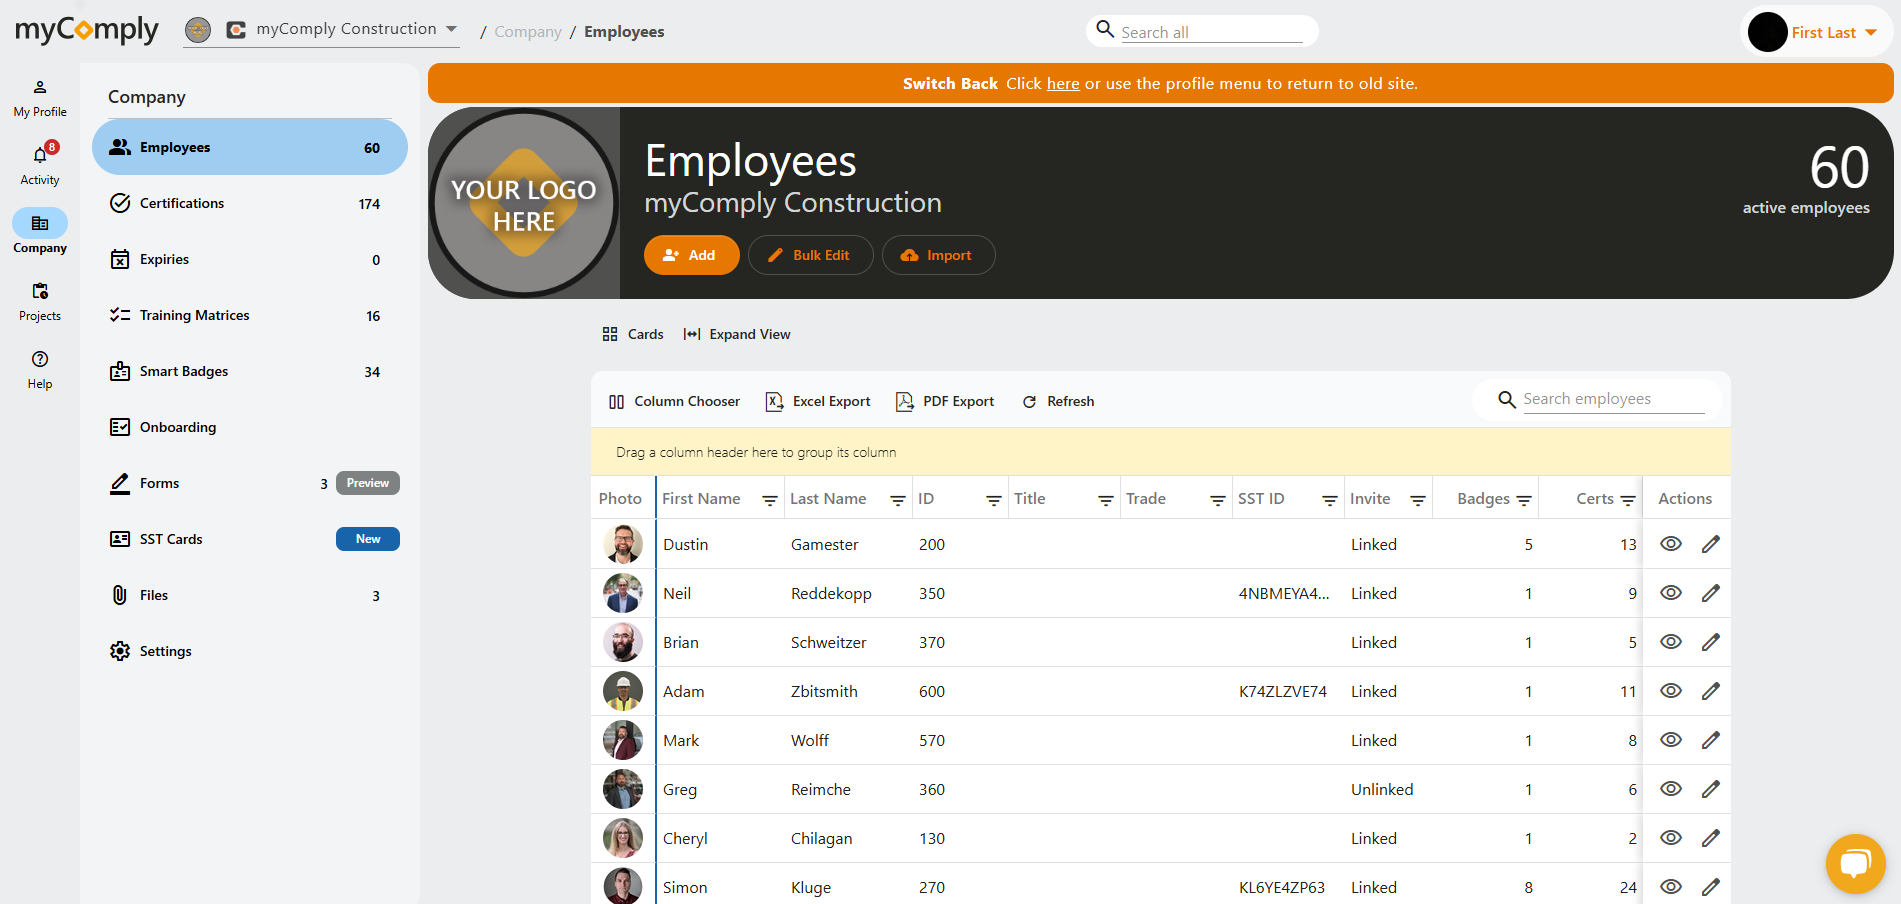This screenshot has width=1901, height=904.
Task: Click the company seal icon in header
Action: tap(198, 30)
